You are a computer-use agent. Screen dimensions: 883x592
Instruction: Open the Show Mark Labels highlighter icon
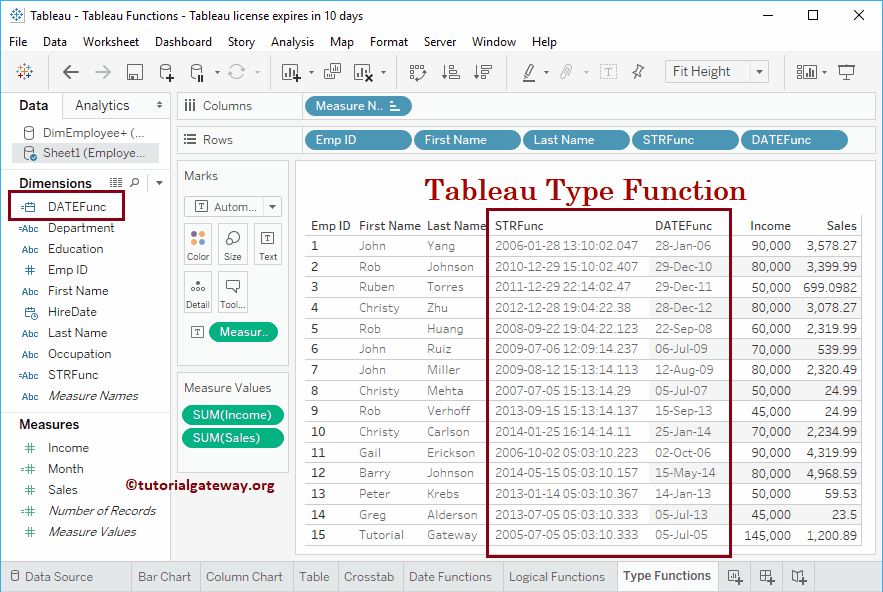coord(528,71)
